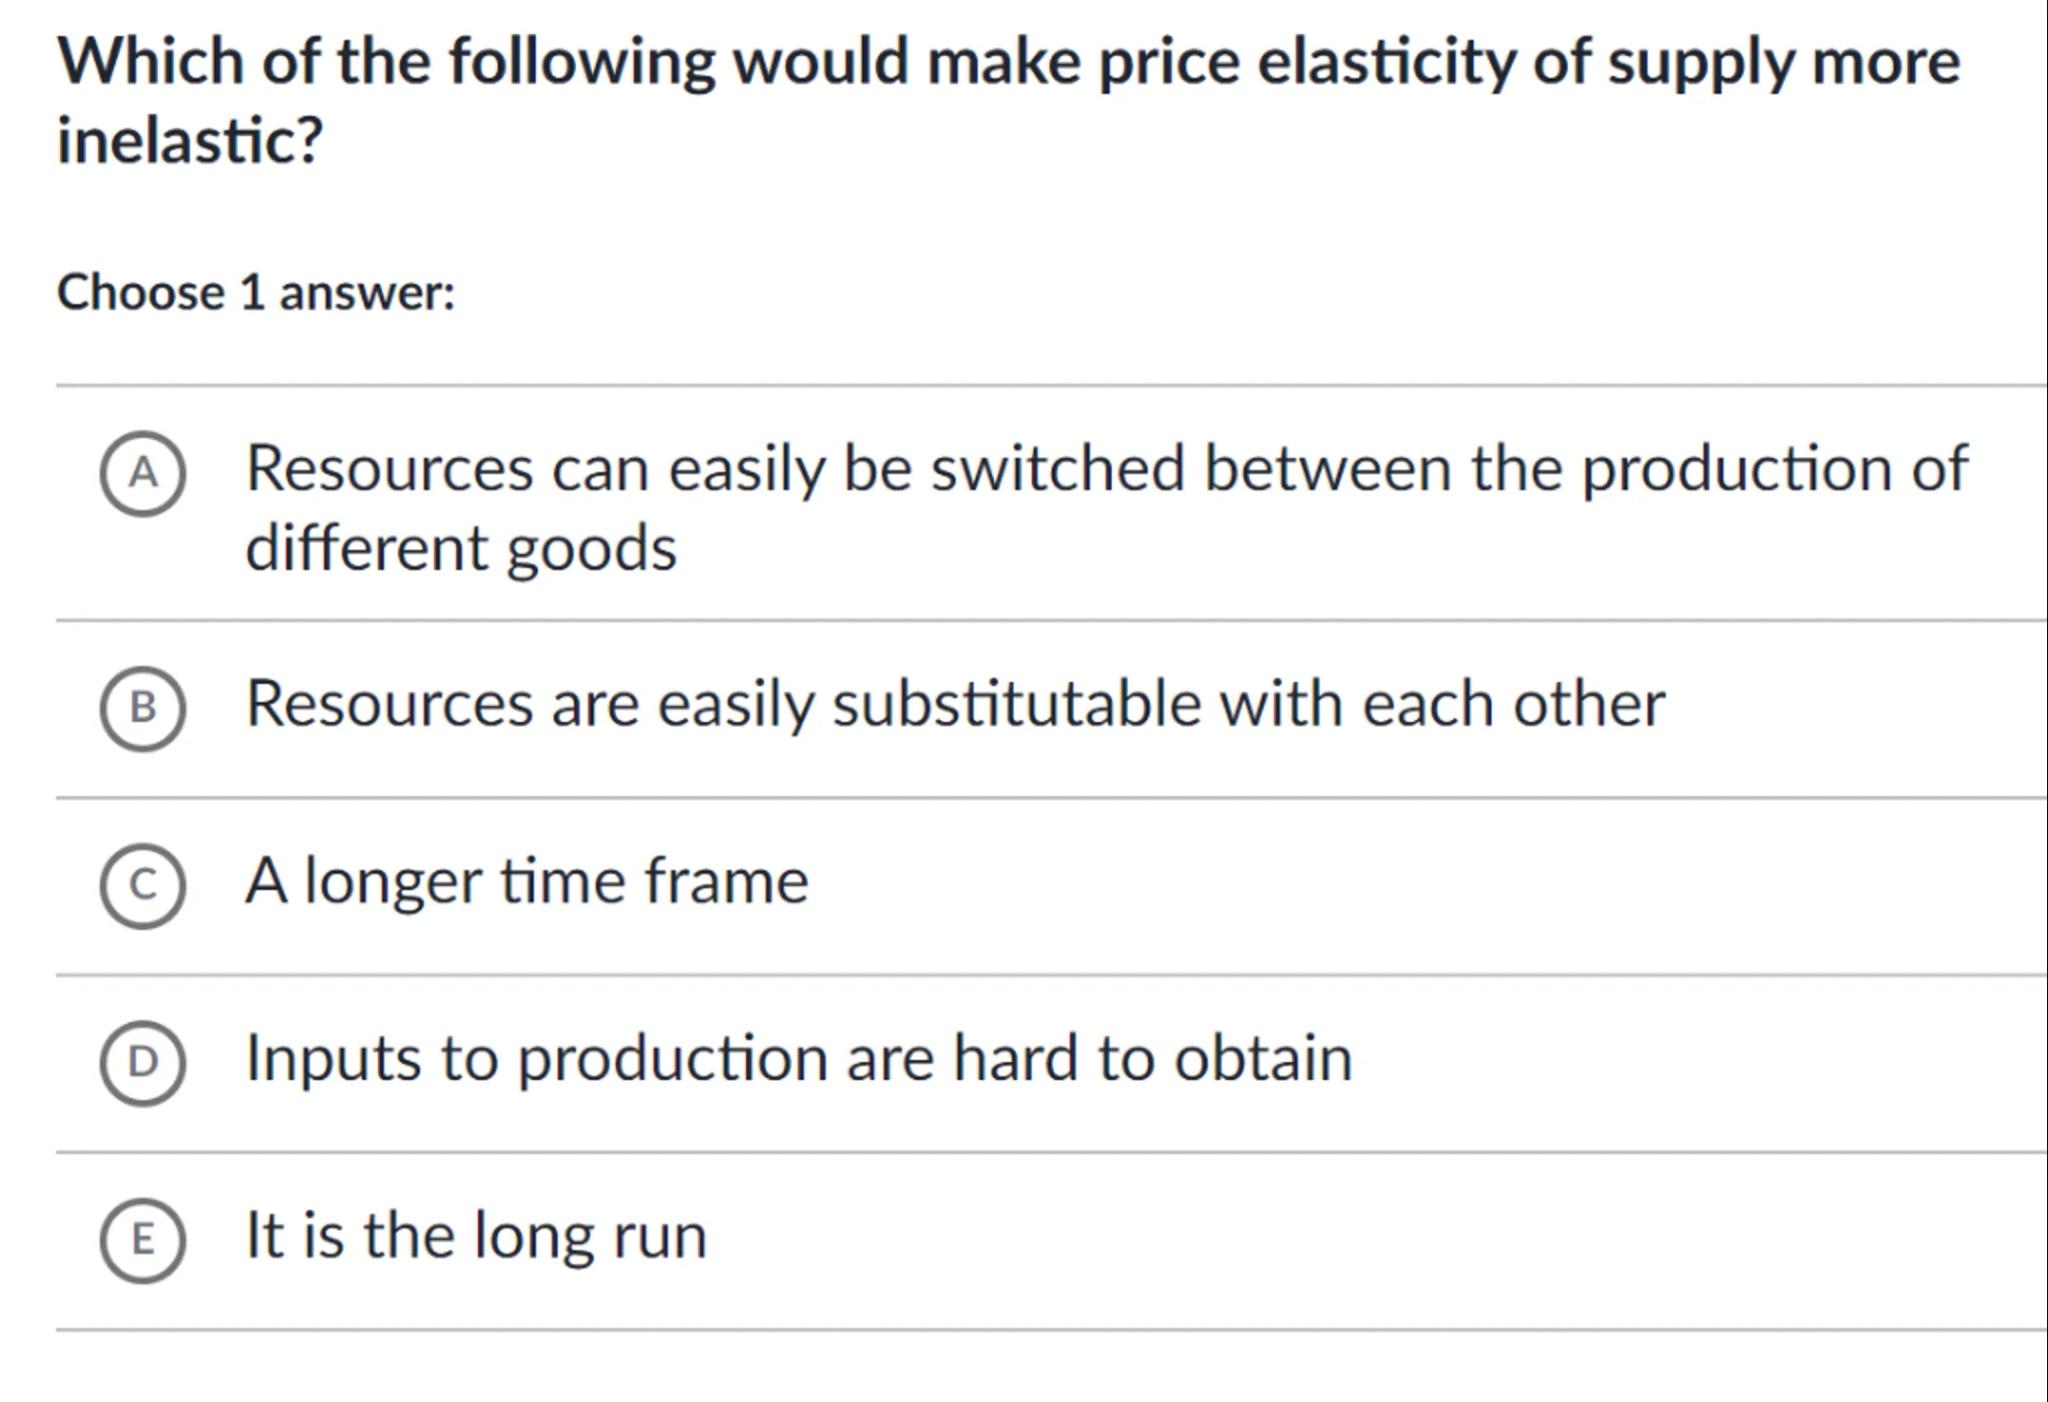This screenshot has width=2048, height=1402.
Task: Choose the "It is the long run" answer
Action: [x=476, y=1235]
